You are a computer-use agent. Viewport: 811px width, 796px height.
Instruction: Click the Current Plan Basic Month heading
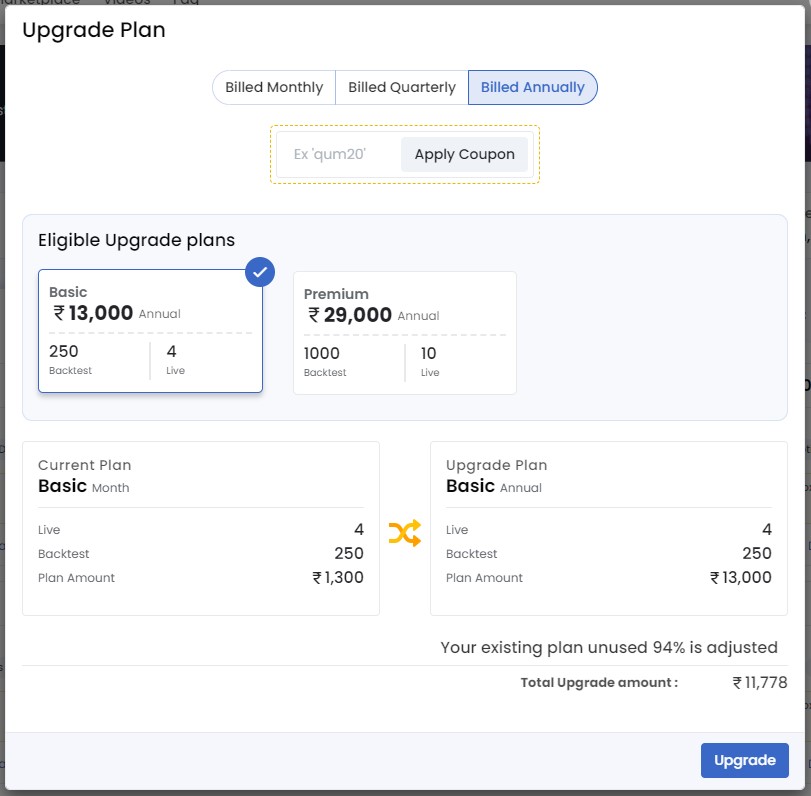pyautogui.click(x=84, y=486)
